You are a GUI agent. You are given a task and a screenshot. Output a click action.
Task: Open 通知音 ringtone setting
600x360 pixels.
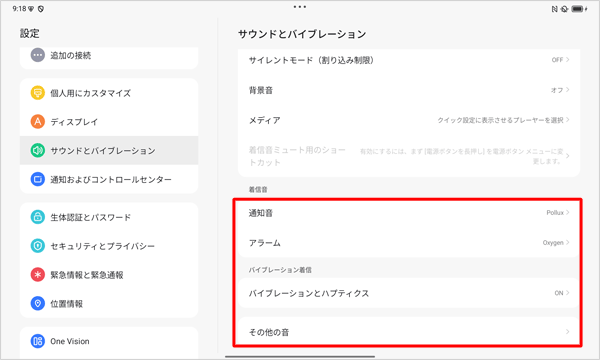pyautogui.click(x=409, y=213)
